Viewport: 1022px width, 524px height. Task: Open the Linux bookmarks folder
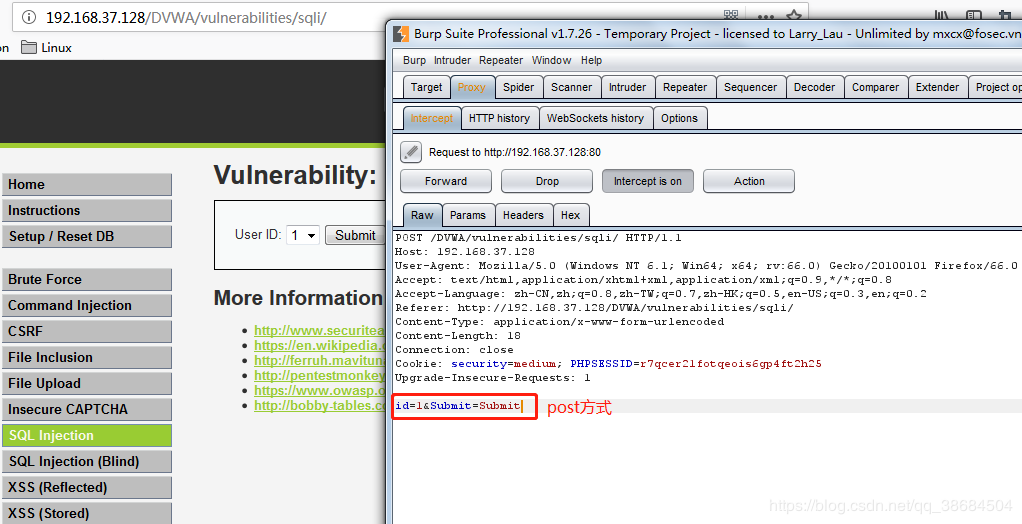[46, 48]
